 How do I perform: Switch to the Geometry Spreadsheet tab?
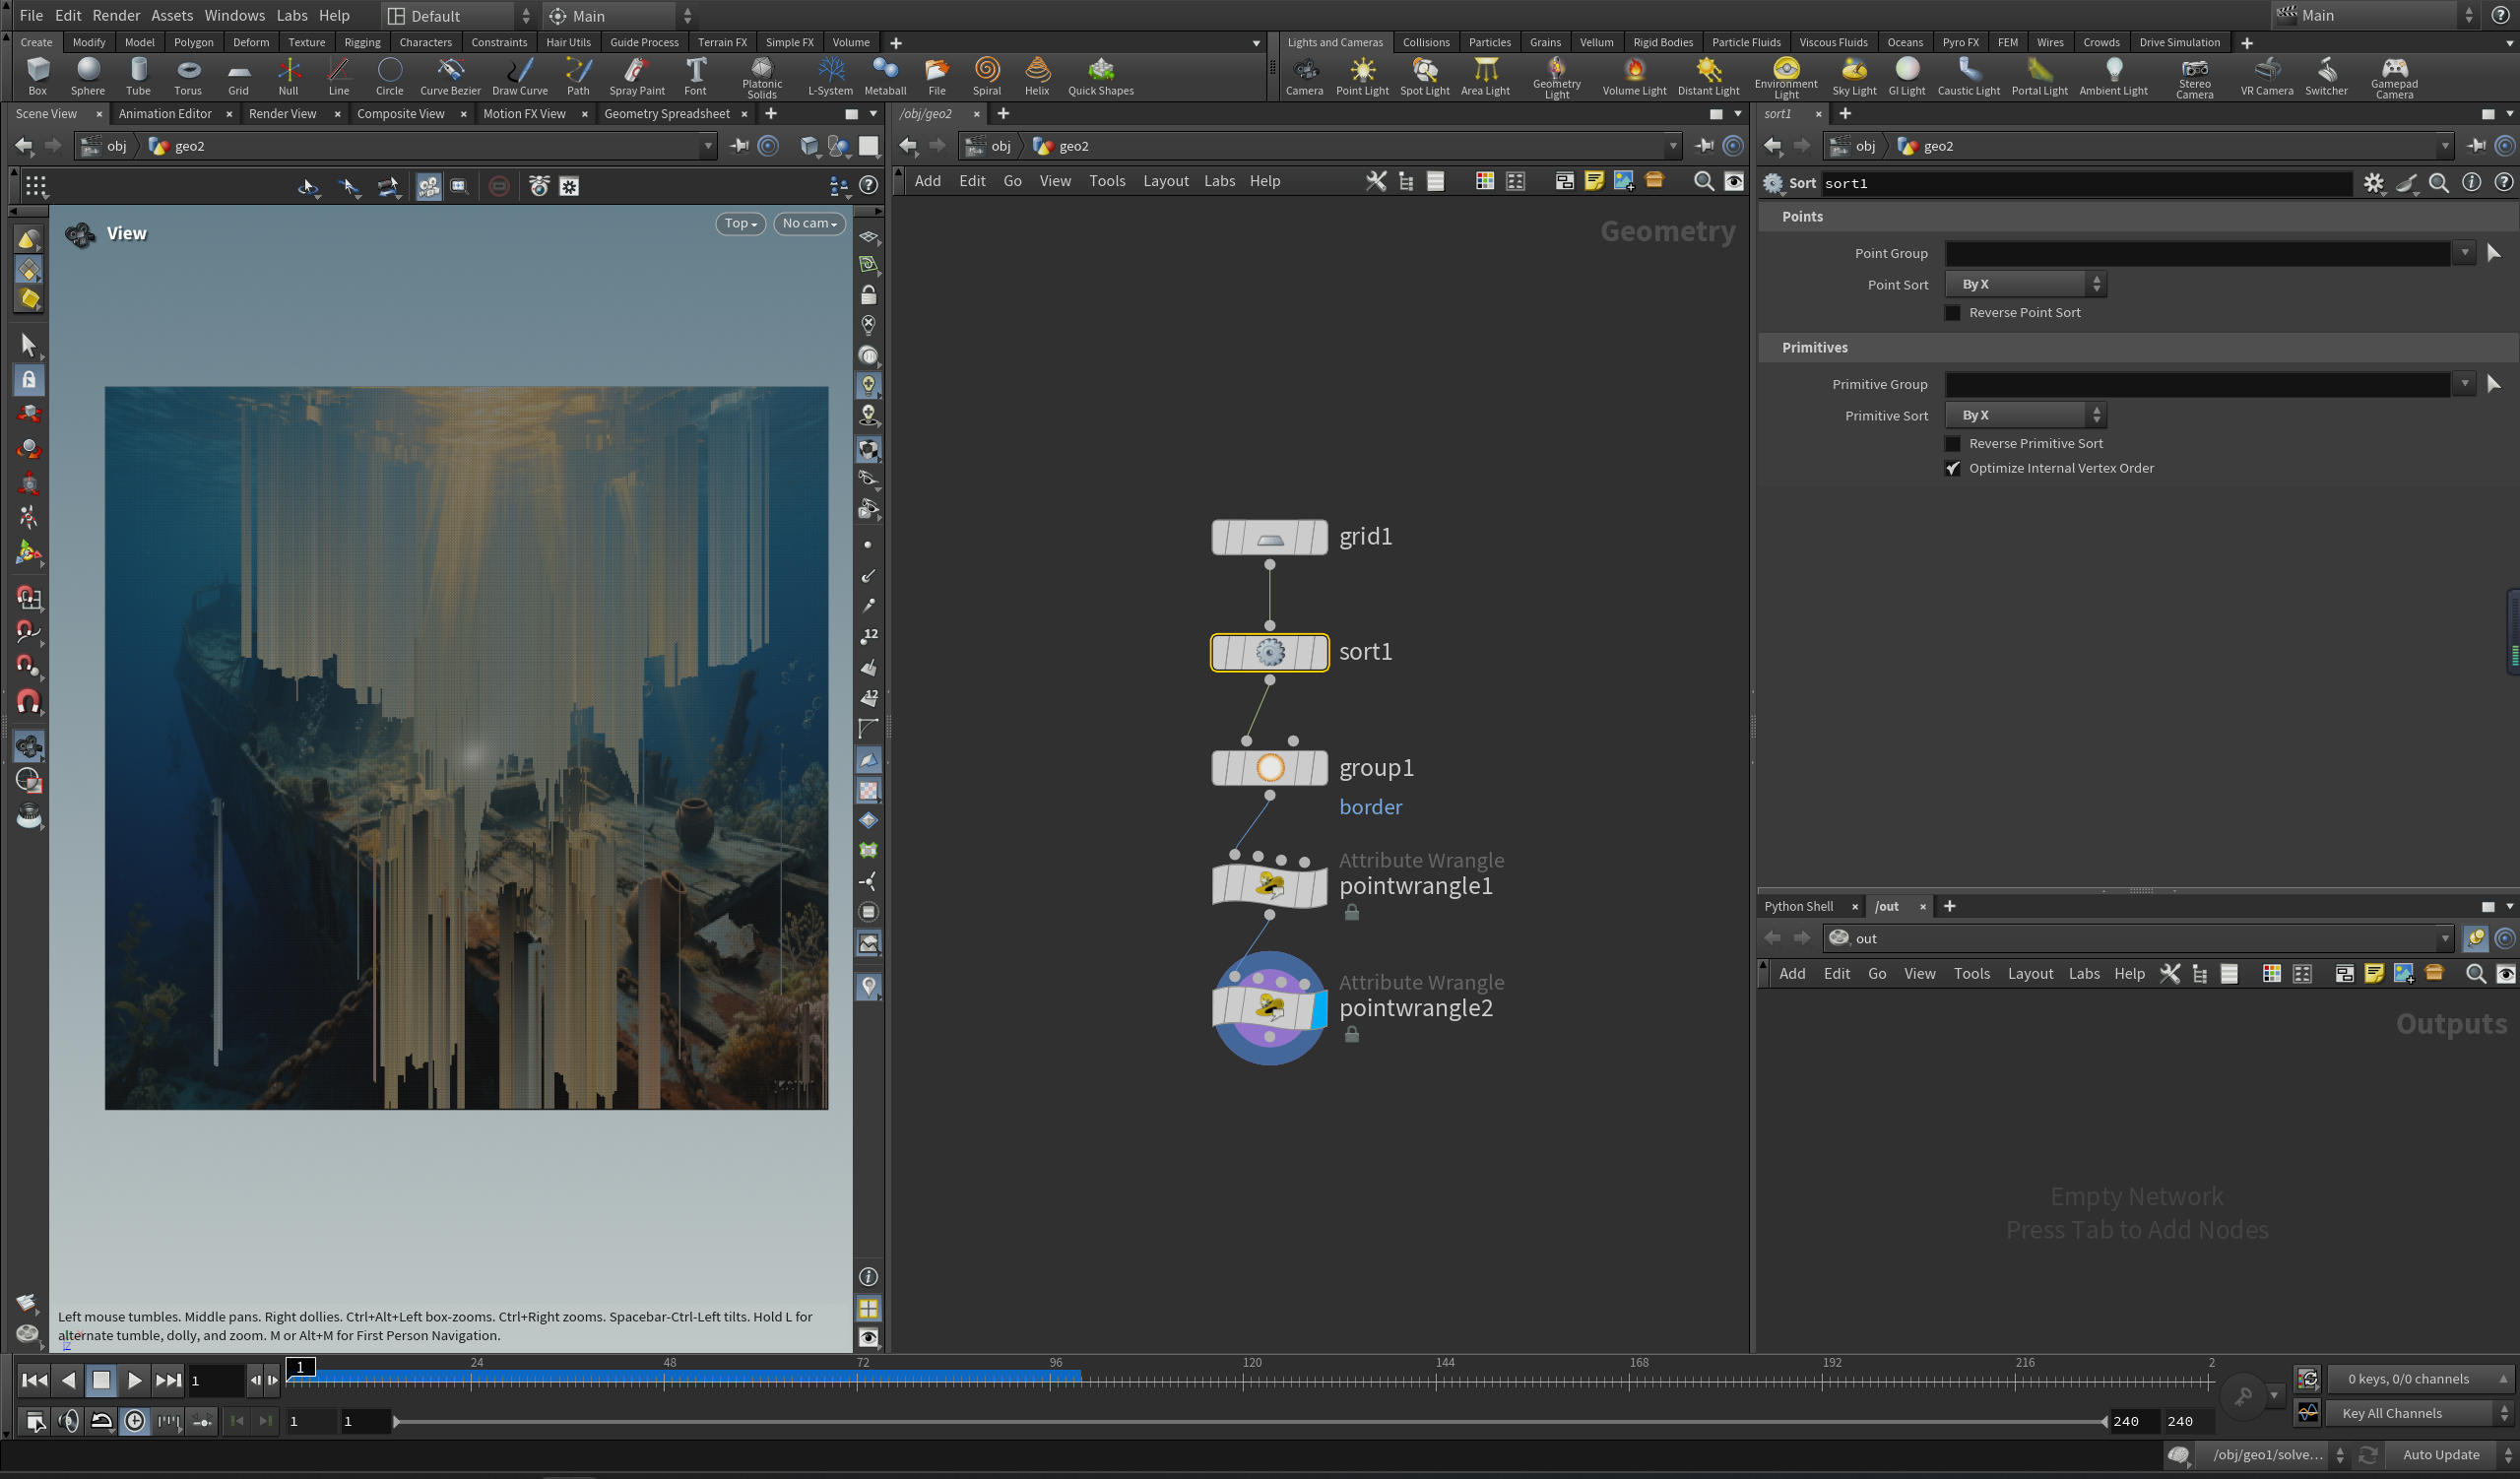click(667, 114)
